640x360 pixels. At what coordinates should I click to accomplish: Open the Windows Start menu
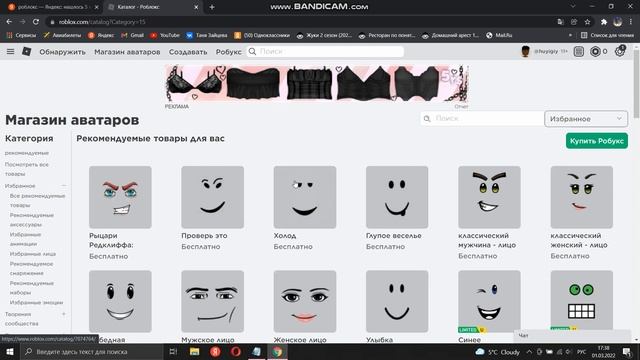(x=9, y=351)
